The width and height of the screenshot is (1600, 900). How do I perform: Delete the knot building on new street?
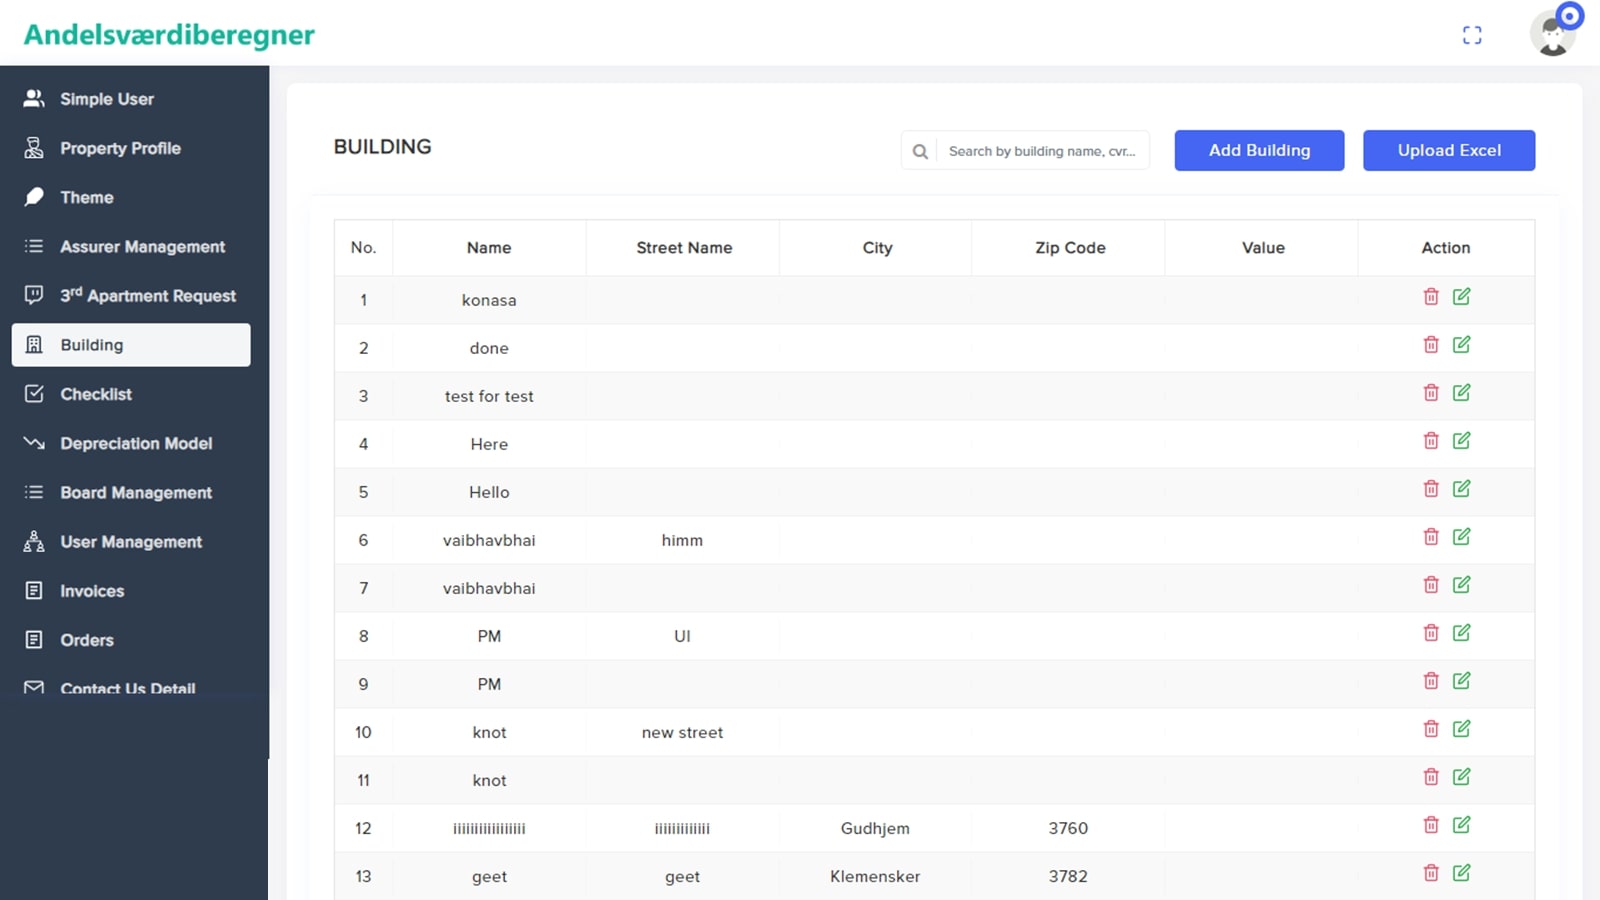coord(1431,729)
